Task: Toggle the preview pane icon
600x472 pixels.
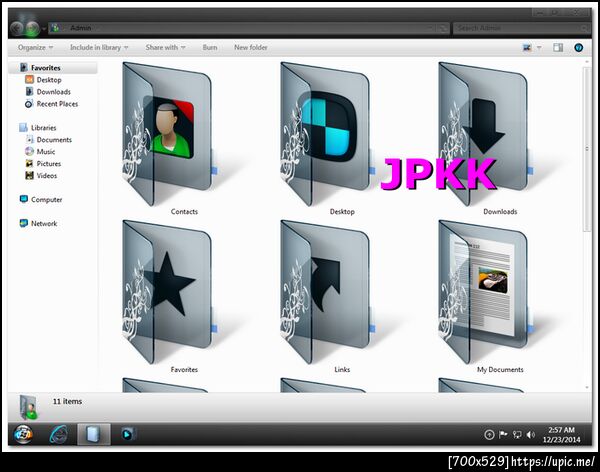Action: (558, 47)
